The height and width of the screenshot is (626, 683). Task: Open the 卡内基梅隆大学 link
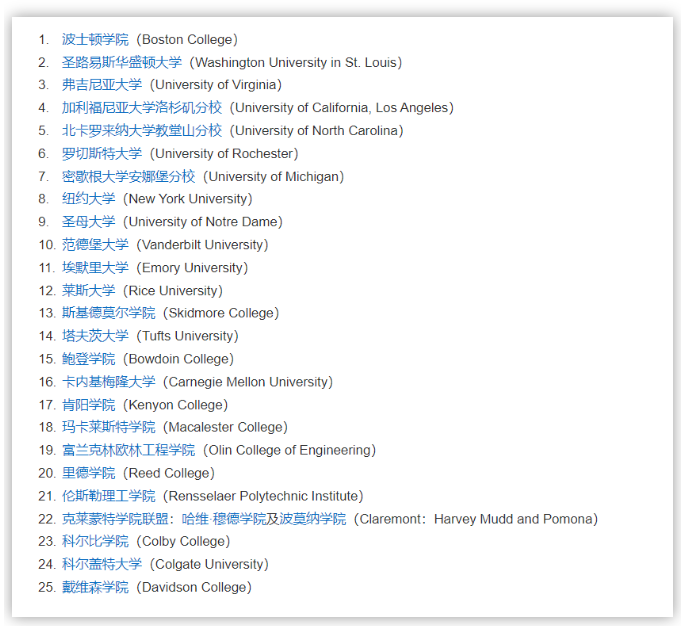point(108,382)
